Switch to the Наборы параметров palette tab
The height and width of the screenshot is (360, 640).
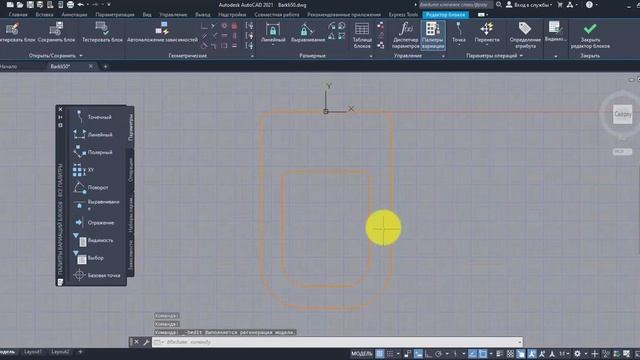(131, 214)
